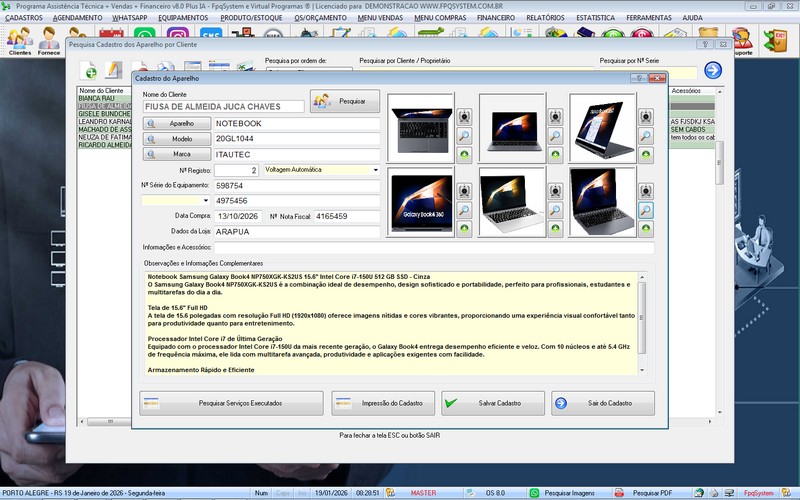The width and height of the screenshot is (800, 500).
Task: Click FpqSystem label in status bar
Action: pos(759,493)
